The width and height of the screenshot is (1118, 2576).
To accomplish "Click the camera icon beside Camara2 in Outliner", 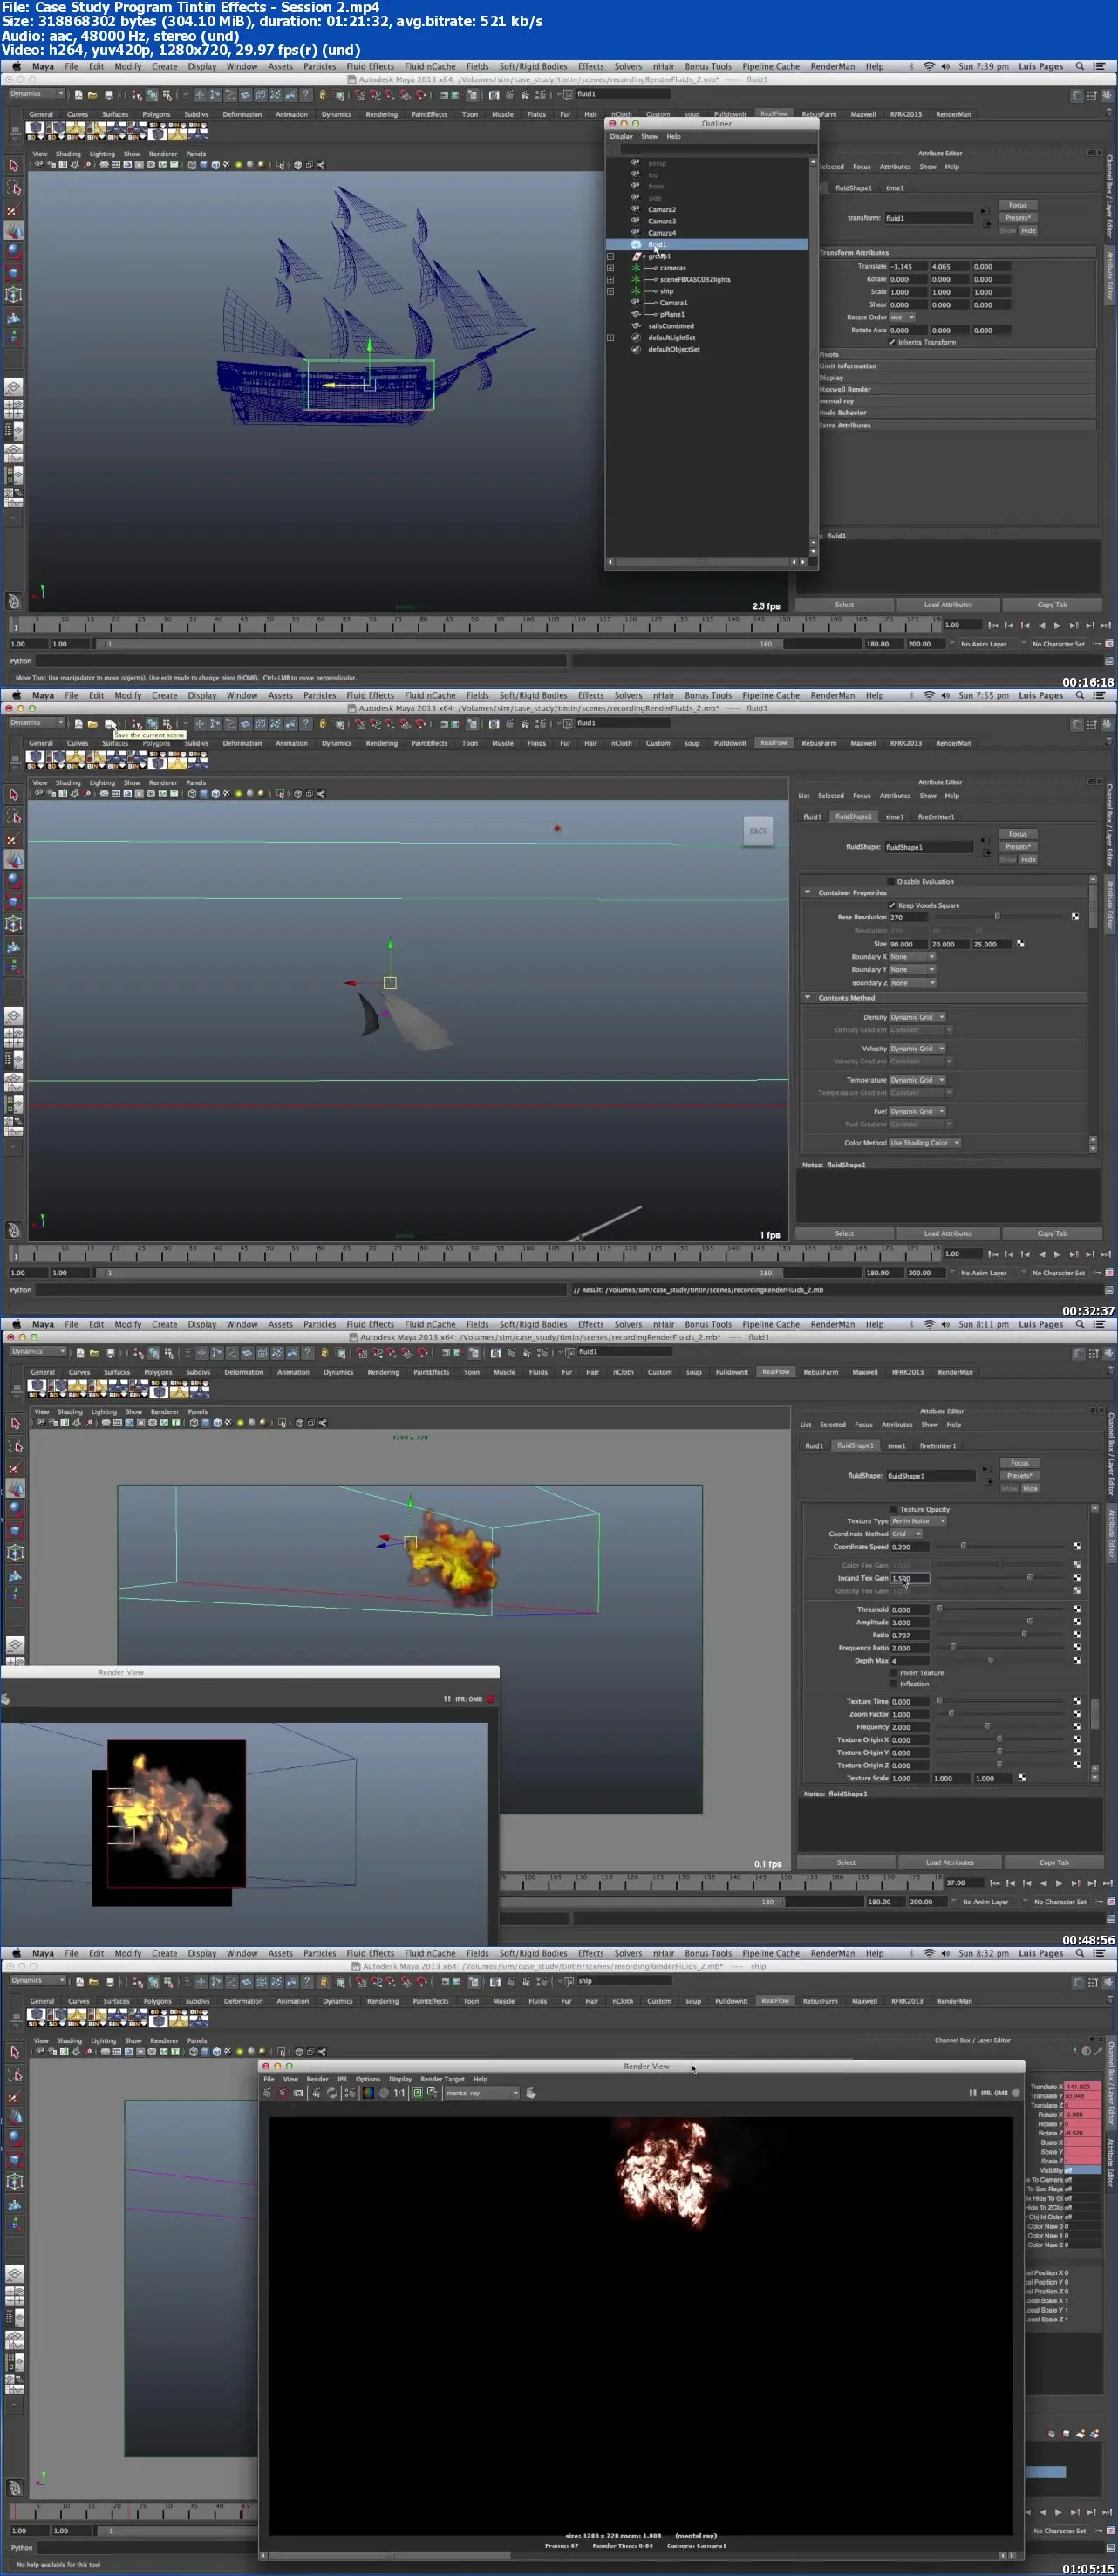I will [x=636, y=209].
